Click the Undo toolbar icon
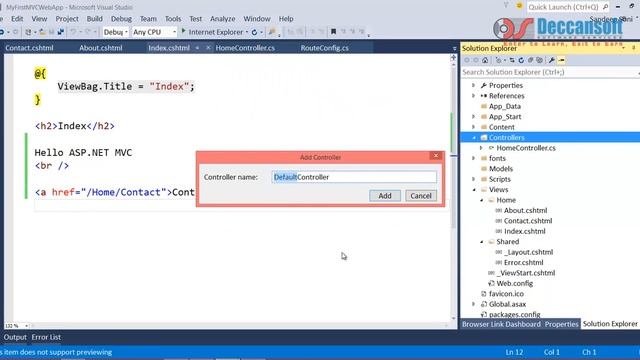This screenshot has width=640, height=360. [x=73, y=32]
